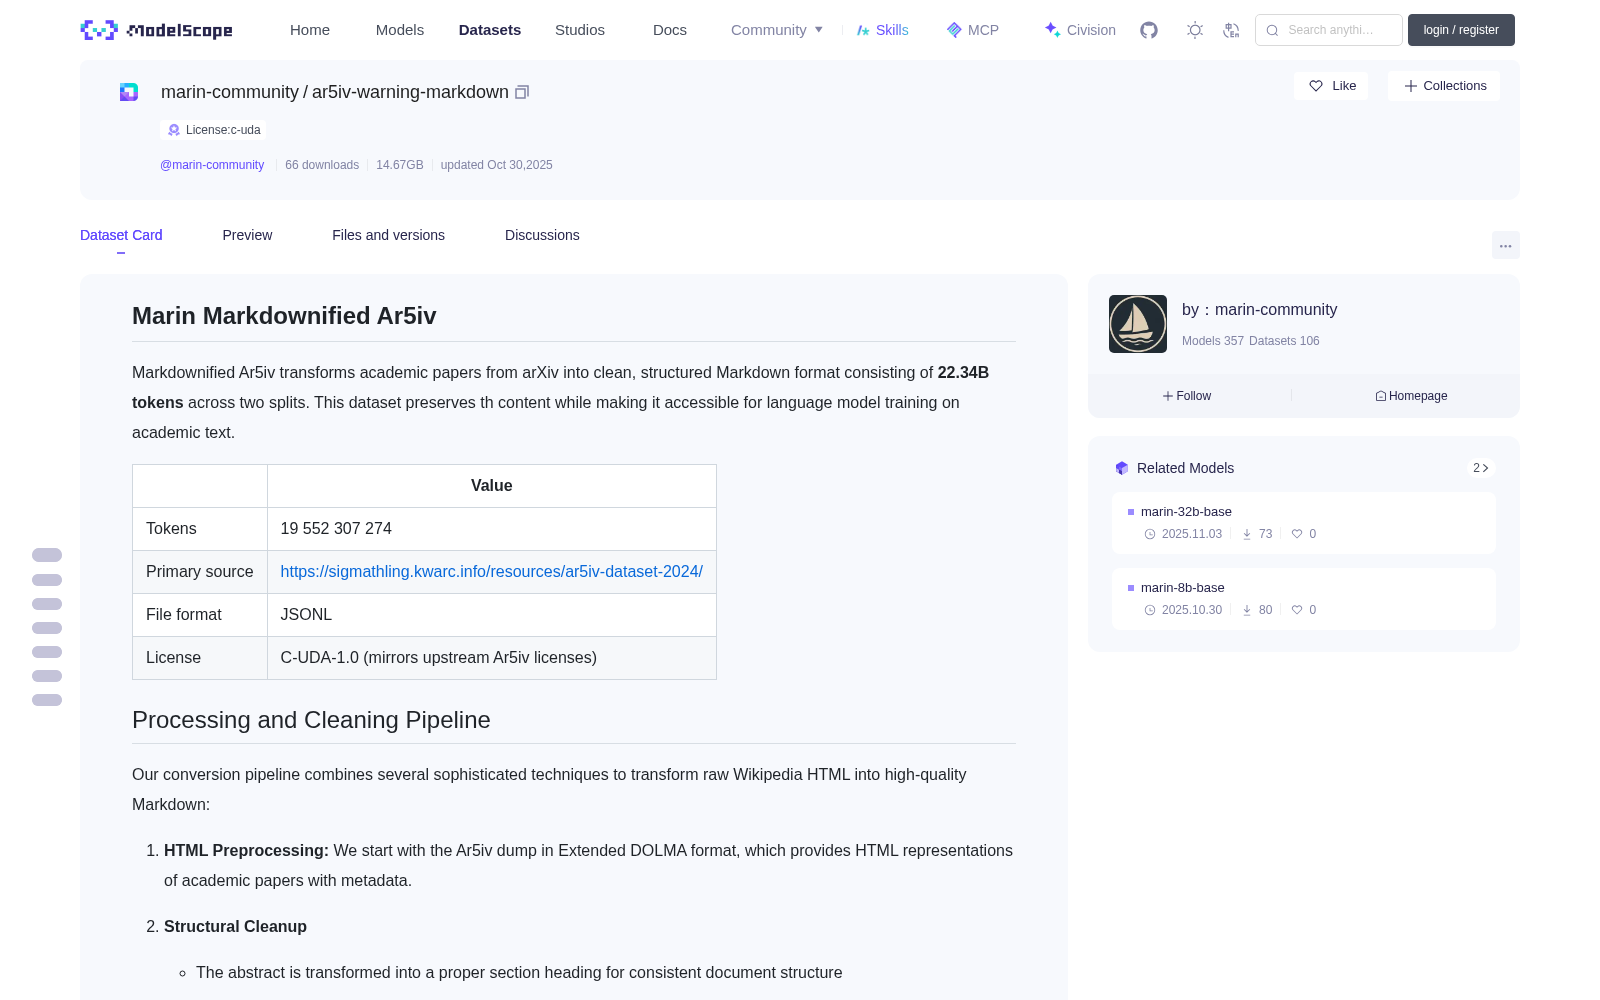
Task: Click the C-UDA-1.0 license cell
Action: coord(491,658)
